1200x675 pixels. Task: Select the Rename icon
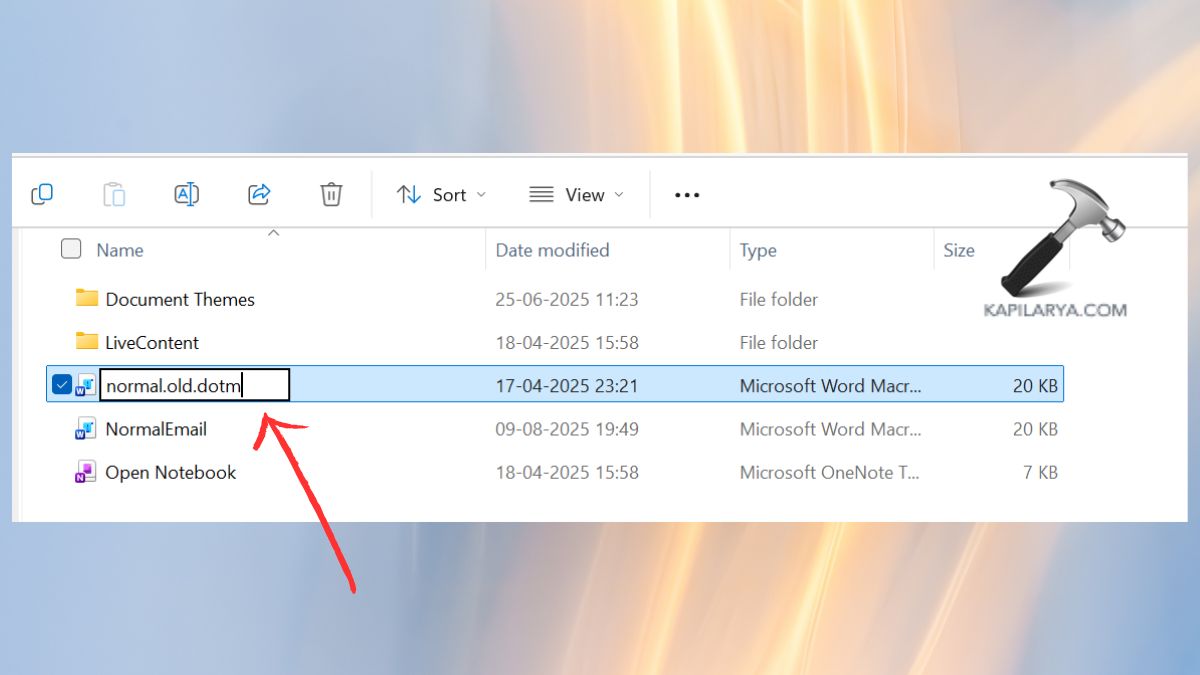[187, 194]
